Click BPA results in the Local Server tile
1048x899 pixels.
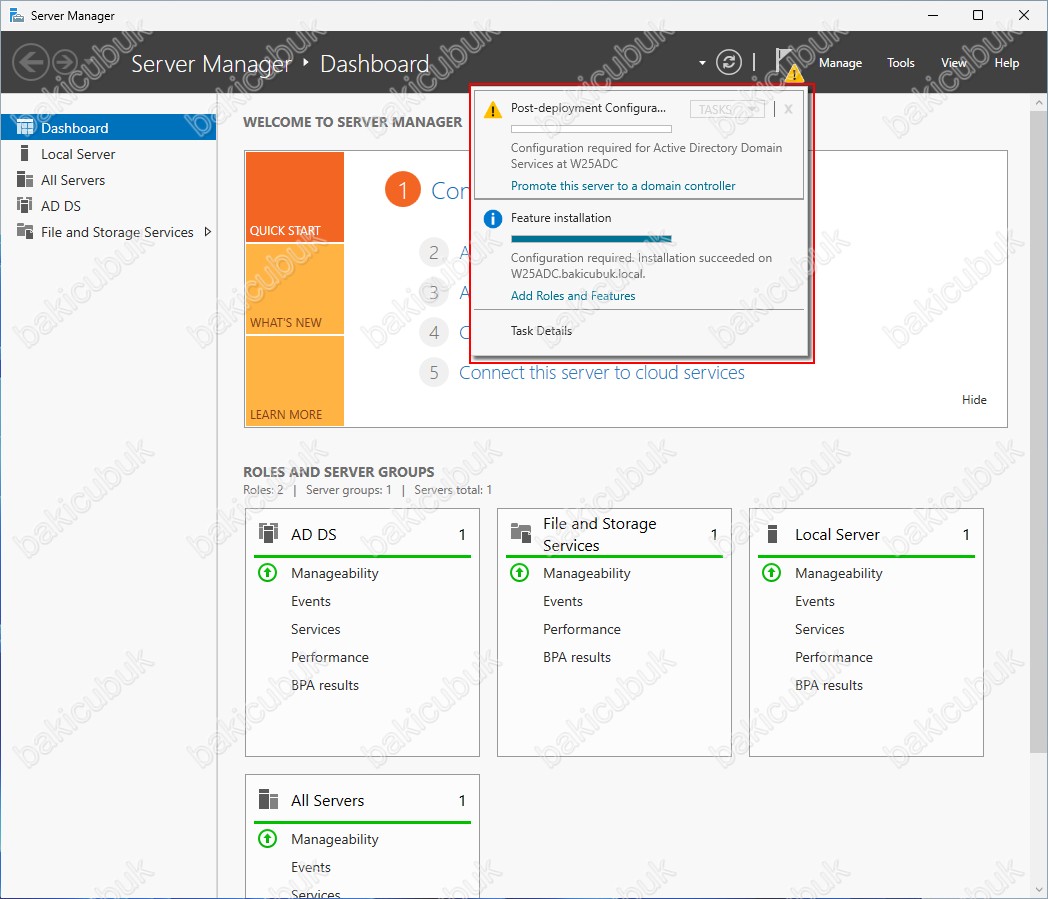[829, 685]
